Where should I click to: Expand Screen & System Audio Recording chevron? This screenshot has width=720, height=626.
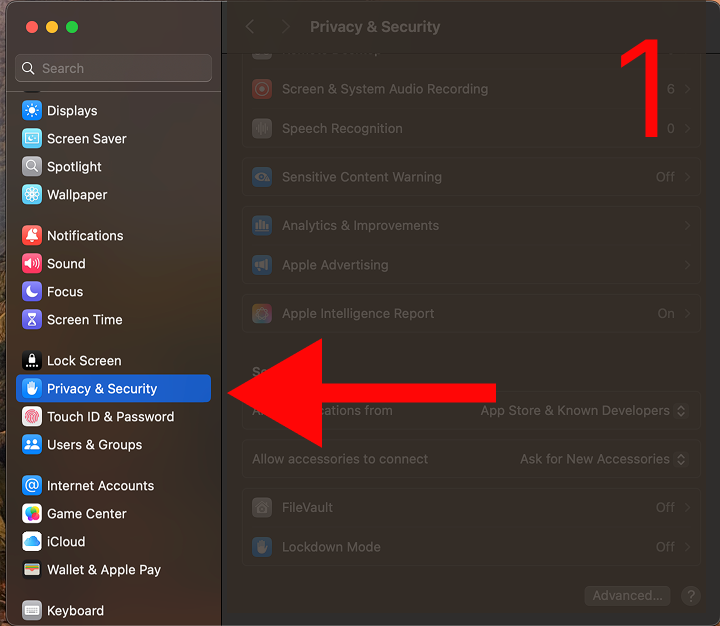687,89
